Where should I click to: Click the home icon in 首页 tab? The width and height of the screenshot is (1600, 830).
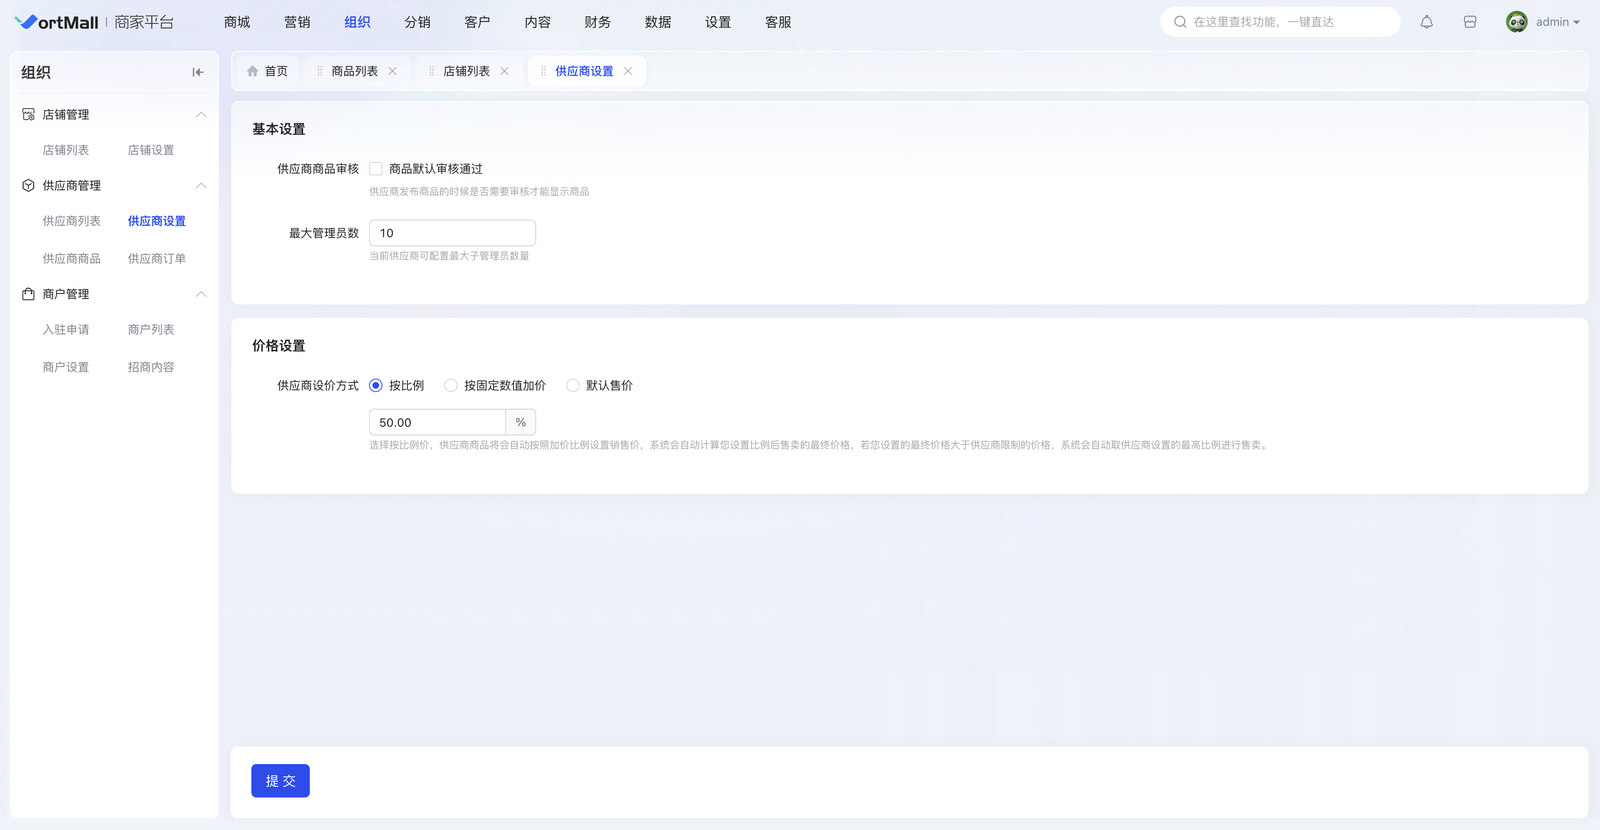point(253,71)
